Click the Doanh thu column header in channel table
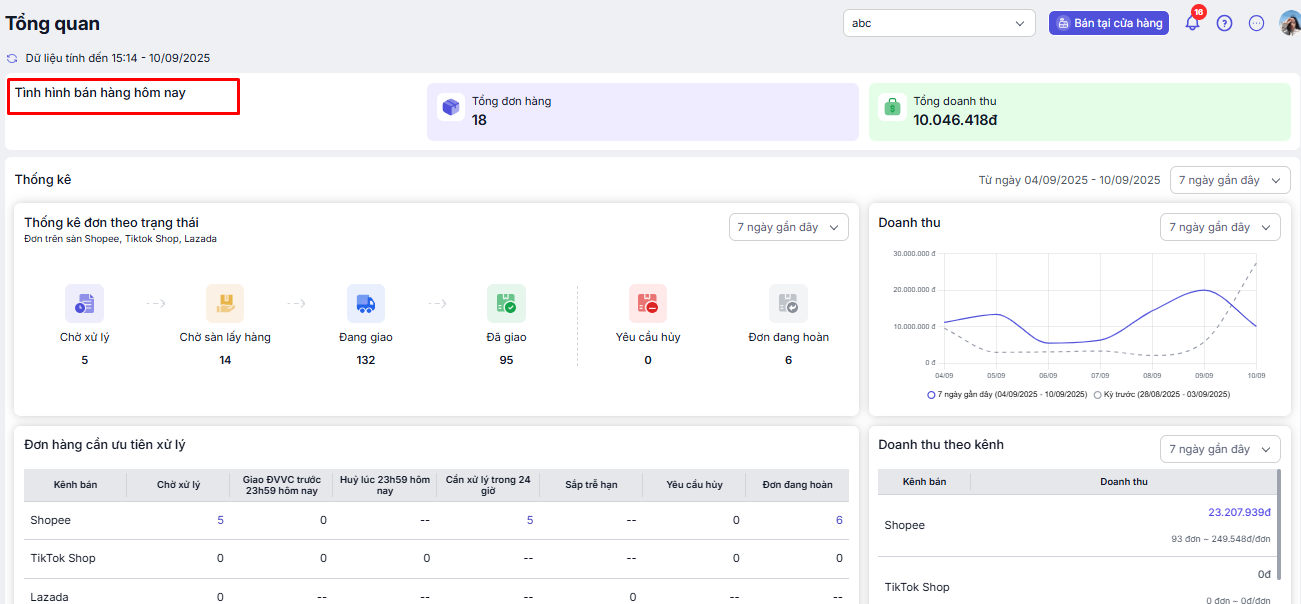Image resolution: width=1301 pixels, height=604 pixels. click(1124, 482)
